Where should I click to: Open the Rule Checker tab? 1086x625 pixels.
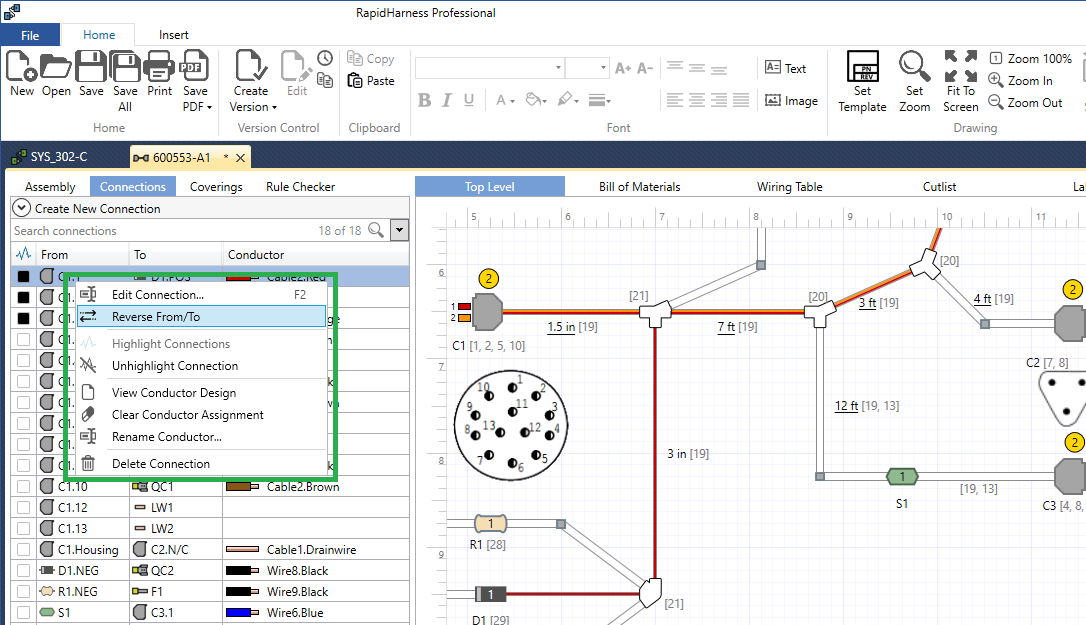300,186
